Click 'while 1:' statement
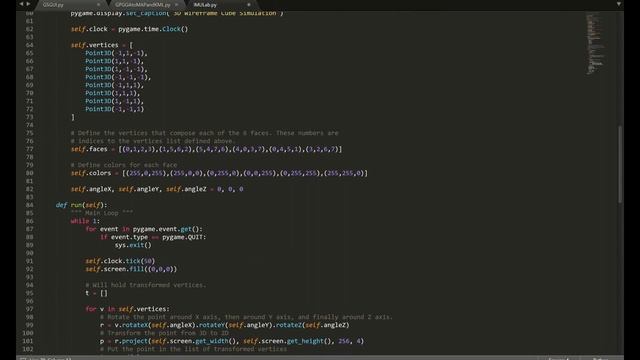Image resolution: width=640 pixels, height=360 pixels. point(85,221)
